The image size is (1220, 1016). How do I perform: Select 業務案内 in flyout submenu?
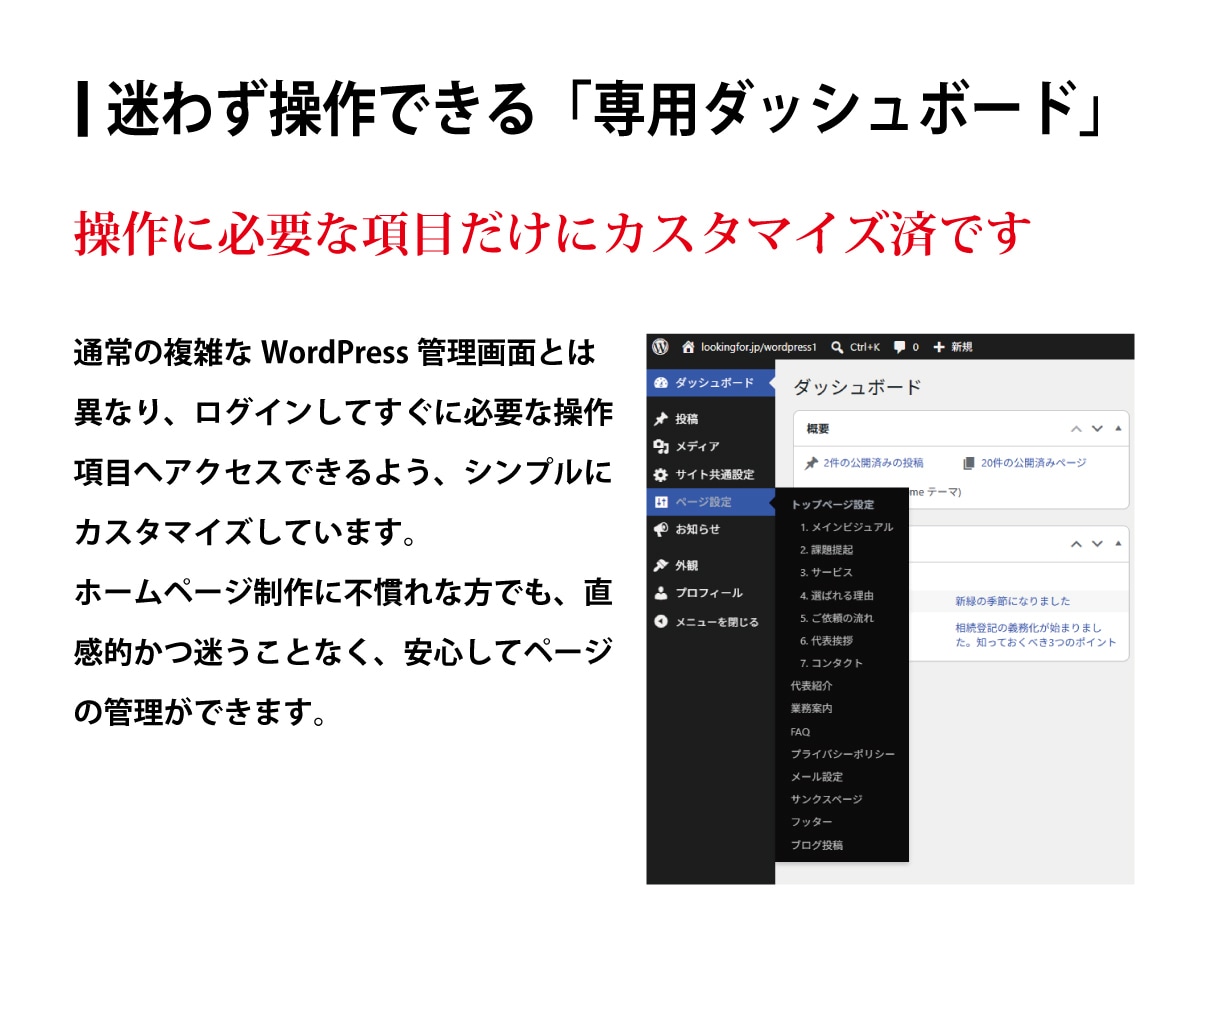pyautogui.click(x=811, y=709)
